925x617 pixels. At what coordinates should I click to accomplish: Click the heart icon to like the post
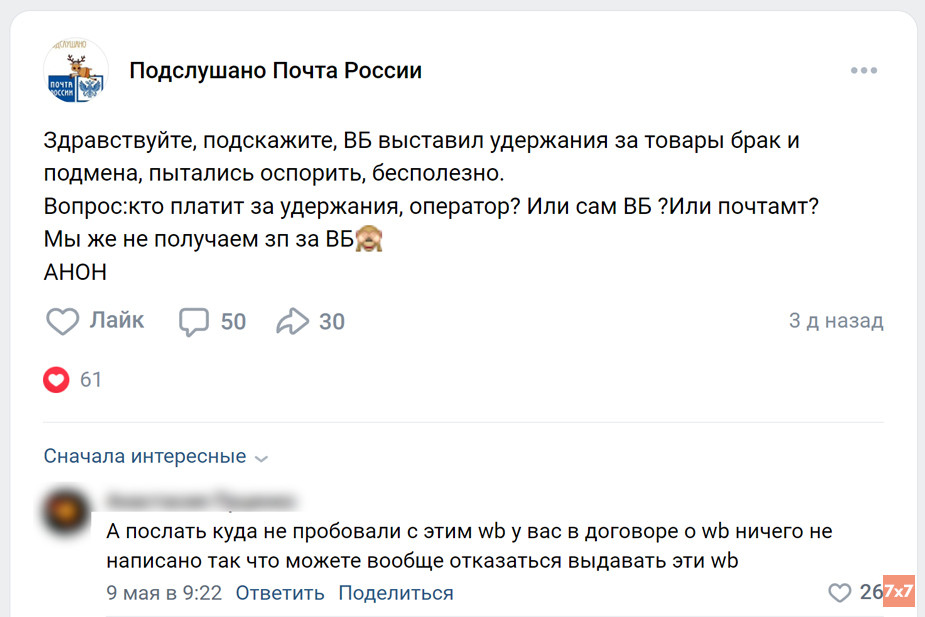click(x=62, y=321)
